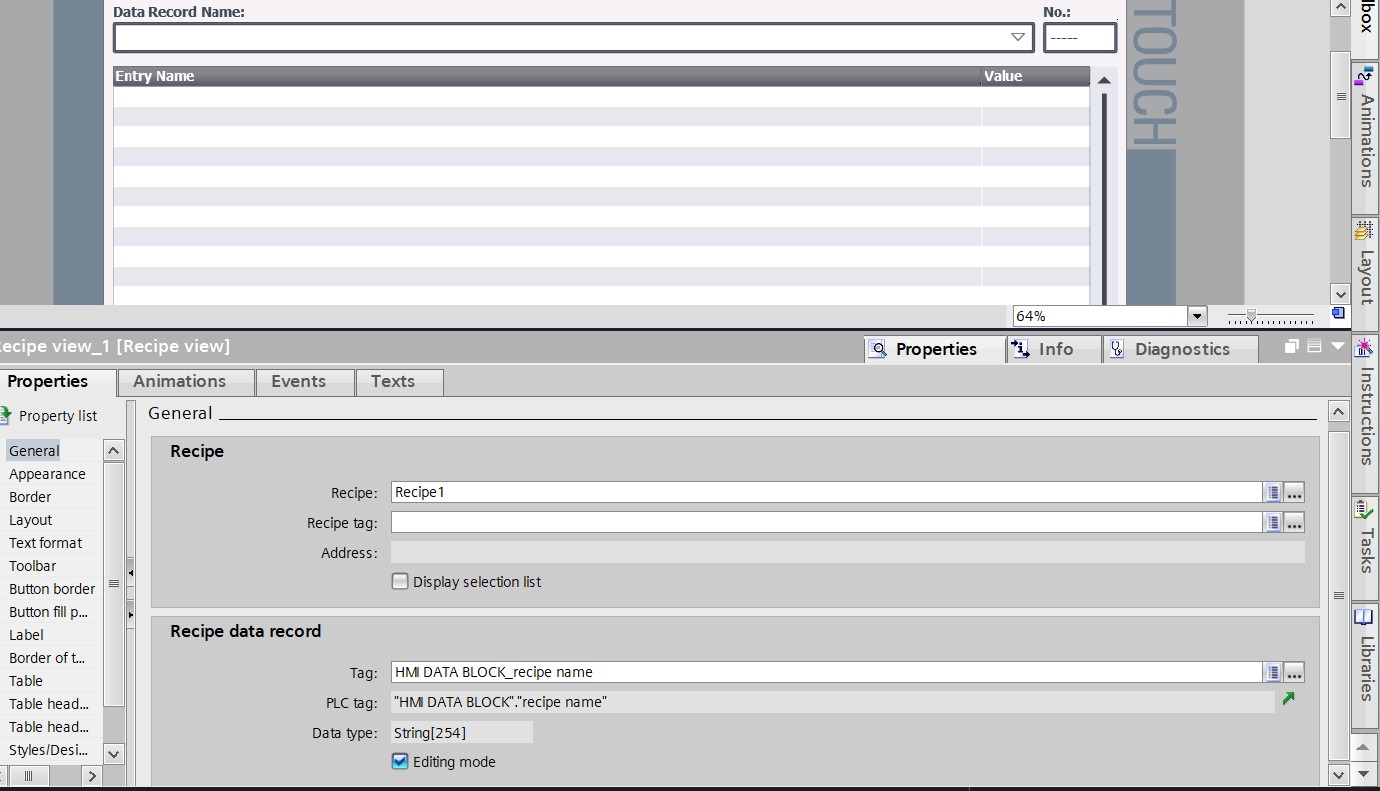Click the String[254] data type field
Screen dimensions: 1380x791
coord(462,732)
